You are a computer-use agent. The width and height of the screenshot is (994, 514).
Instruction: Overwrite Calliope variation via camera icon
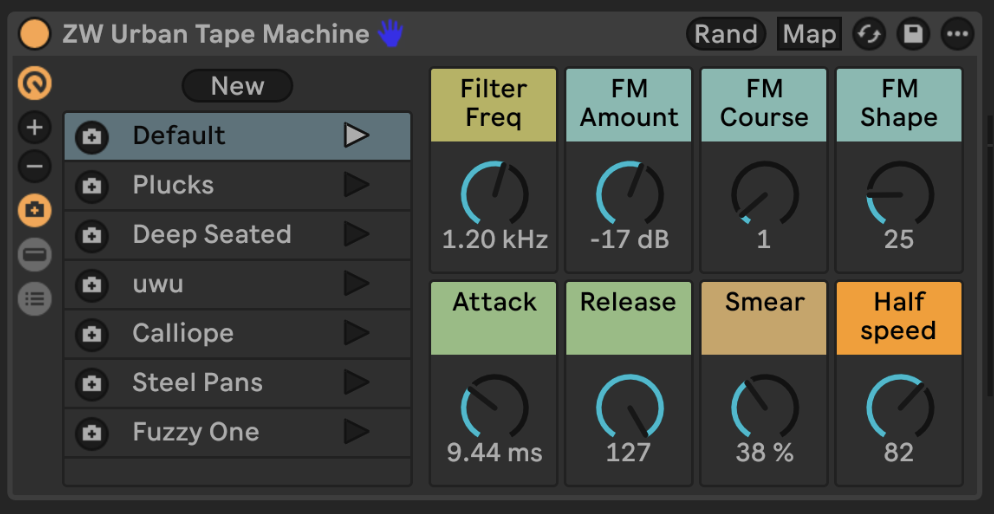pos(92,334)
